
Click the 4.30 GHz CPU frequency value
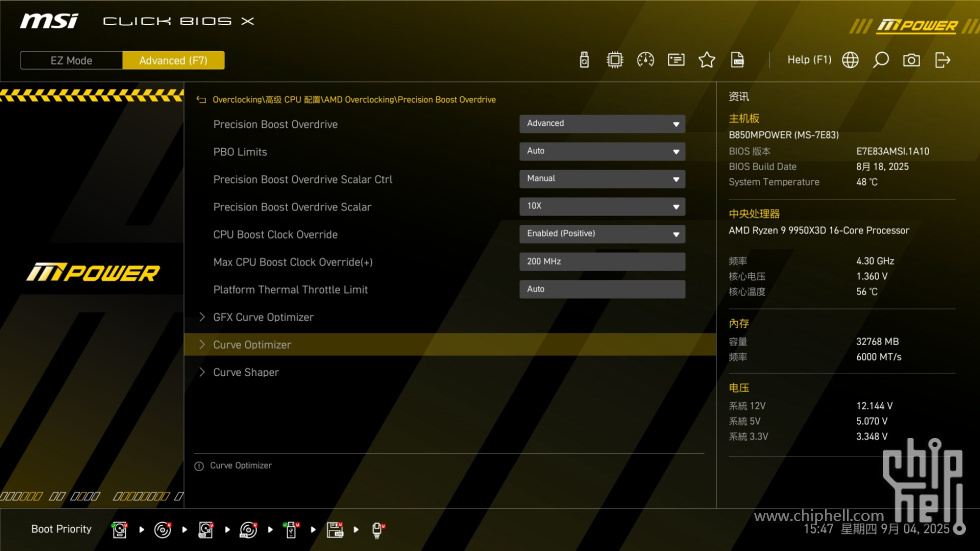pyautogui.click(x=875, y=261)
